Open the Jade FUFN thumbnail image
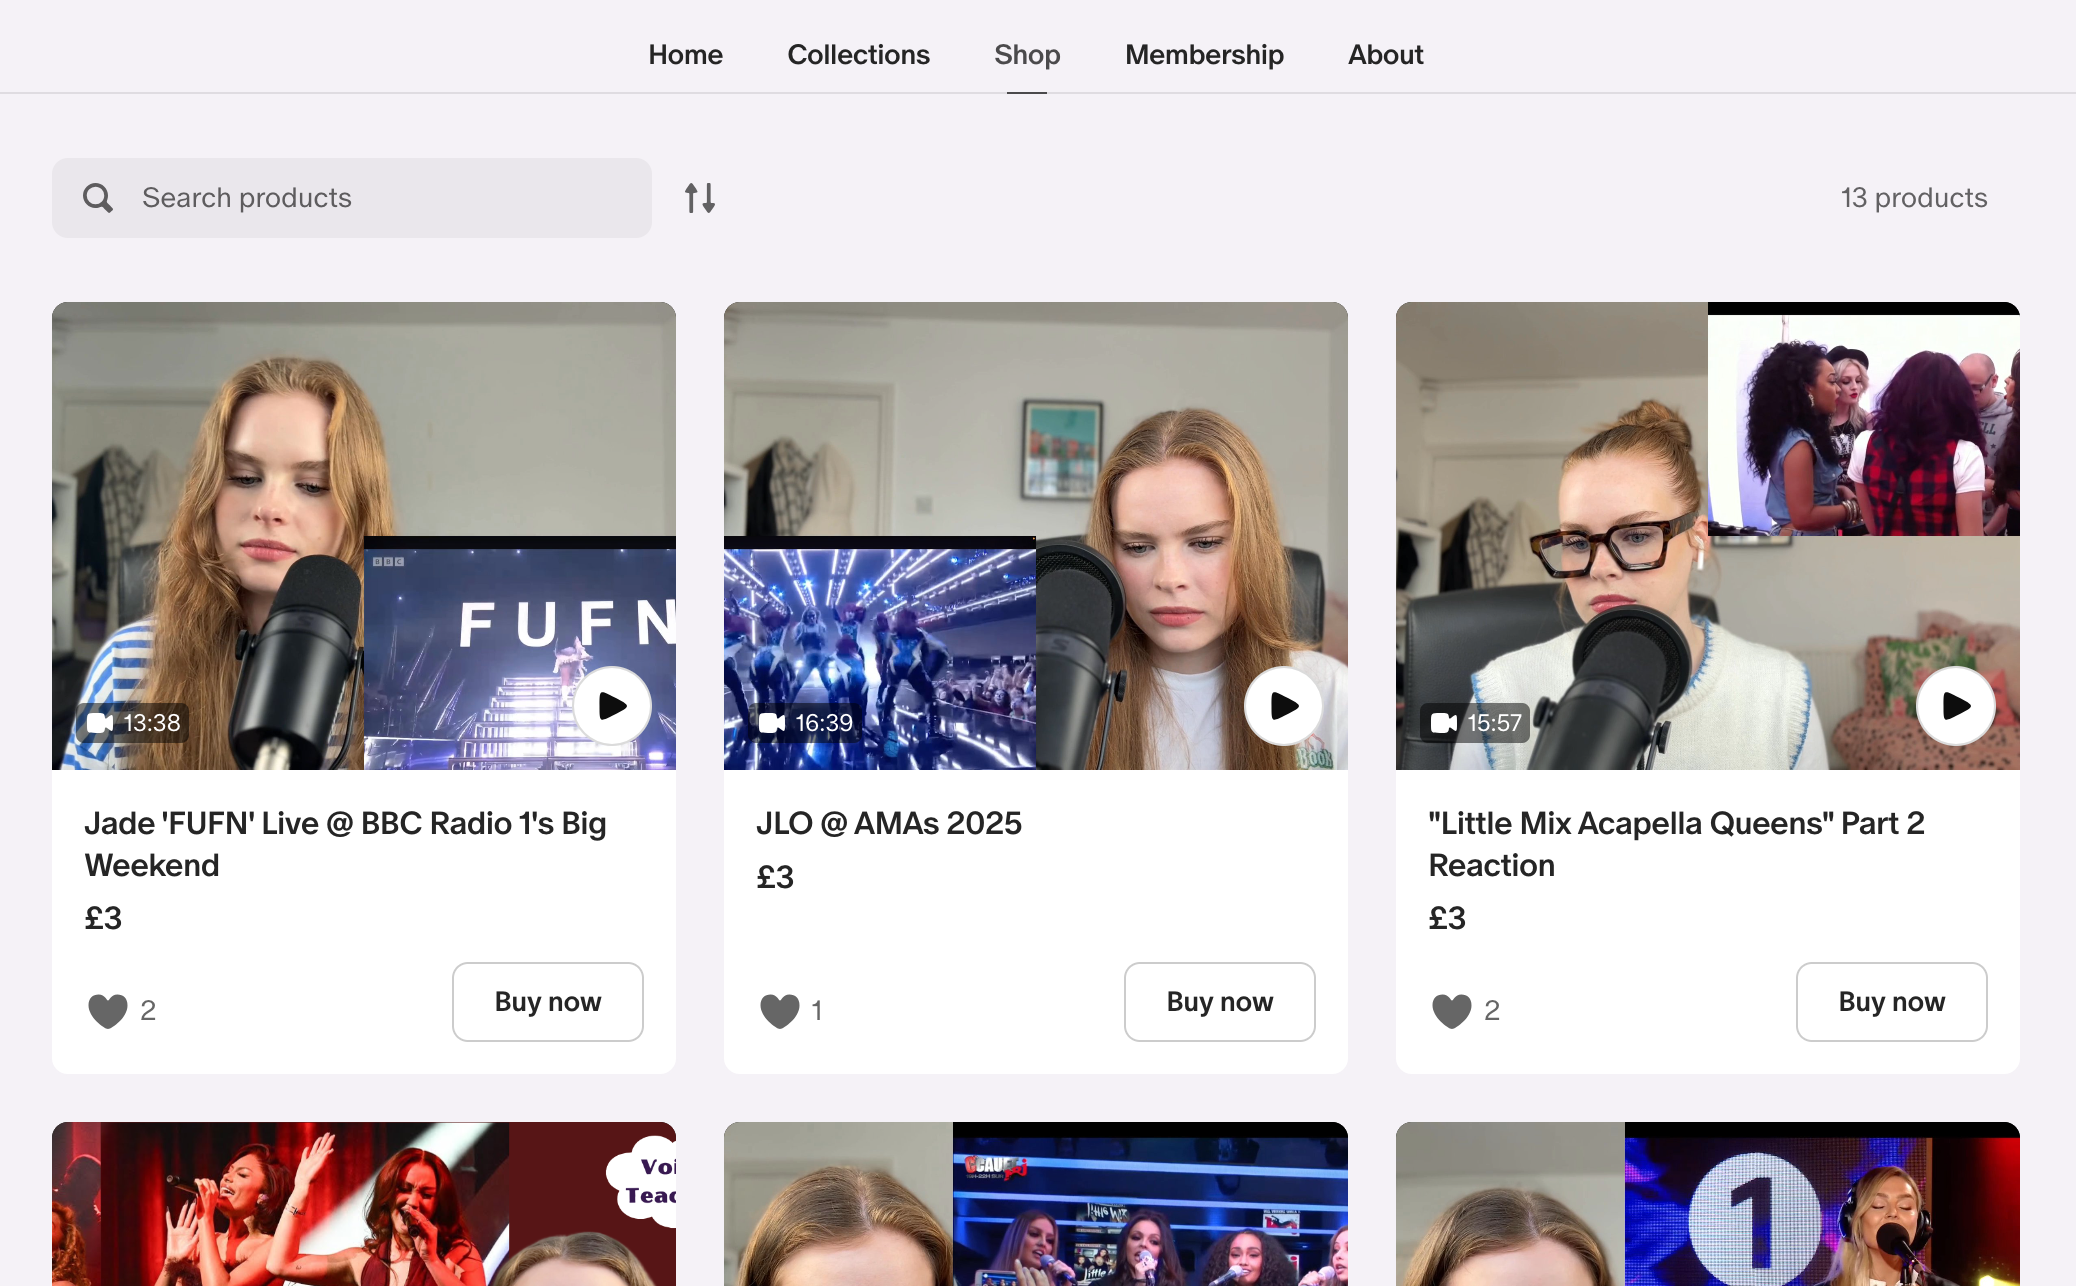Screen dimensions: 2076x1286 364,536
